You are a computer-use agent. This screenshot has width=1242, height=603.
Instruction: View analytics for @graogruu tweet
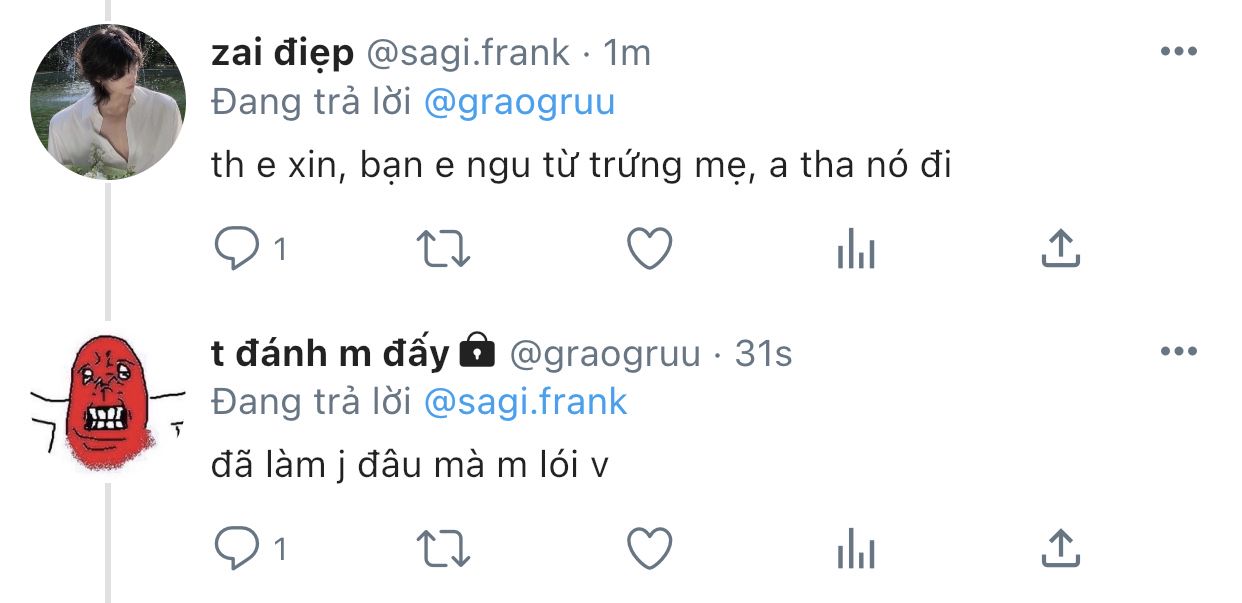pos(856,551)
